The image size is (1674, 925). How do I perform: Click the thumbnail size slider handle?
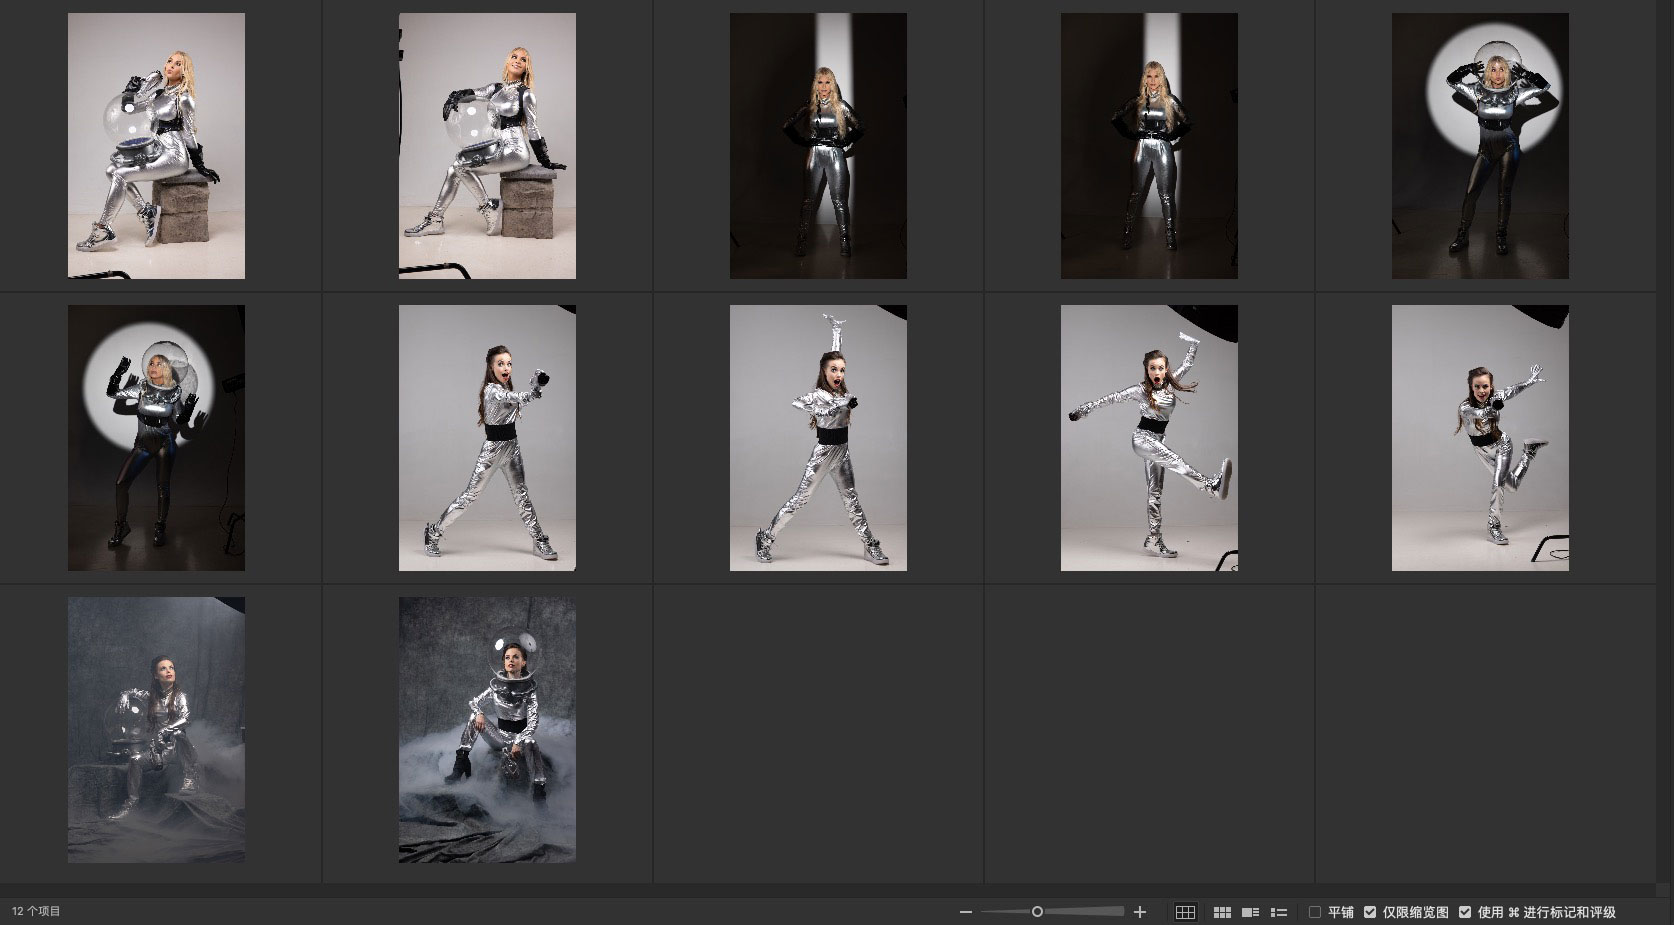coord(1037,912)
